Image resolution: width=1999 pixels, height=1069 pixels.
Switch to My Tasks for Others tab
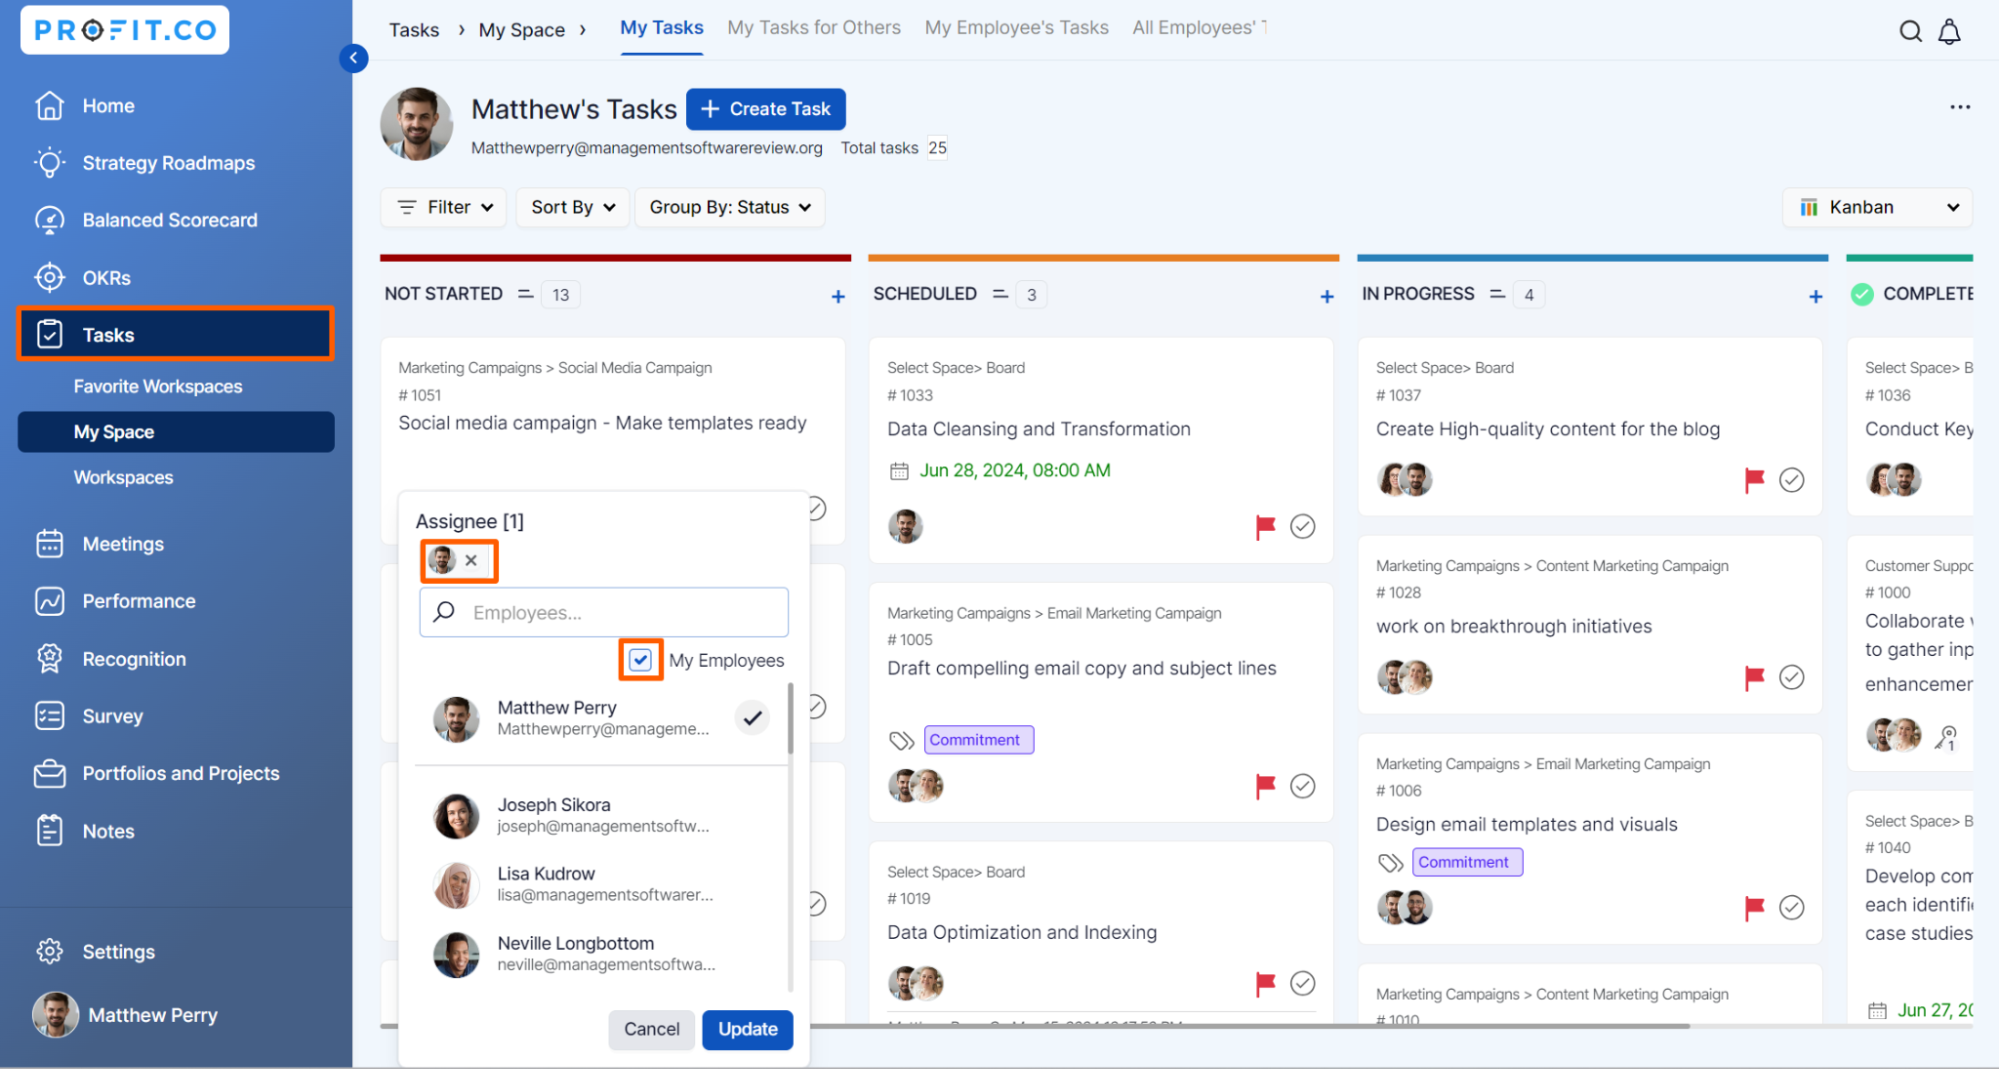(x=813, y=28)
